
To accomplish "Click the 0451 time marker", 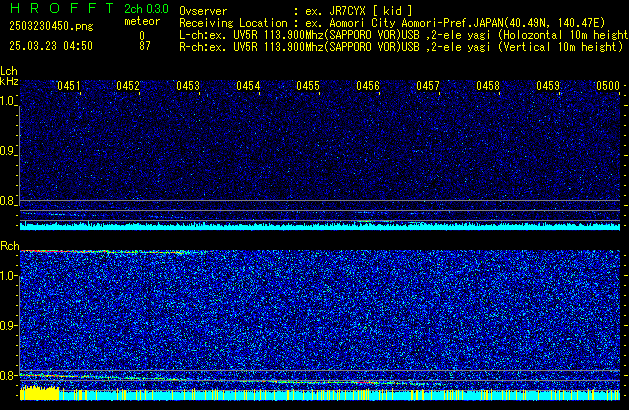I will (69, 86).
